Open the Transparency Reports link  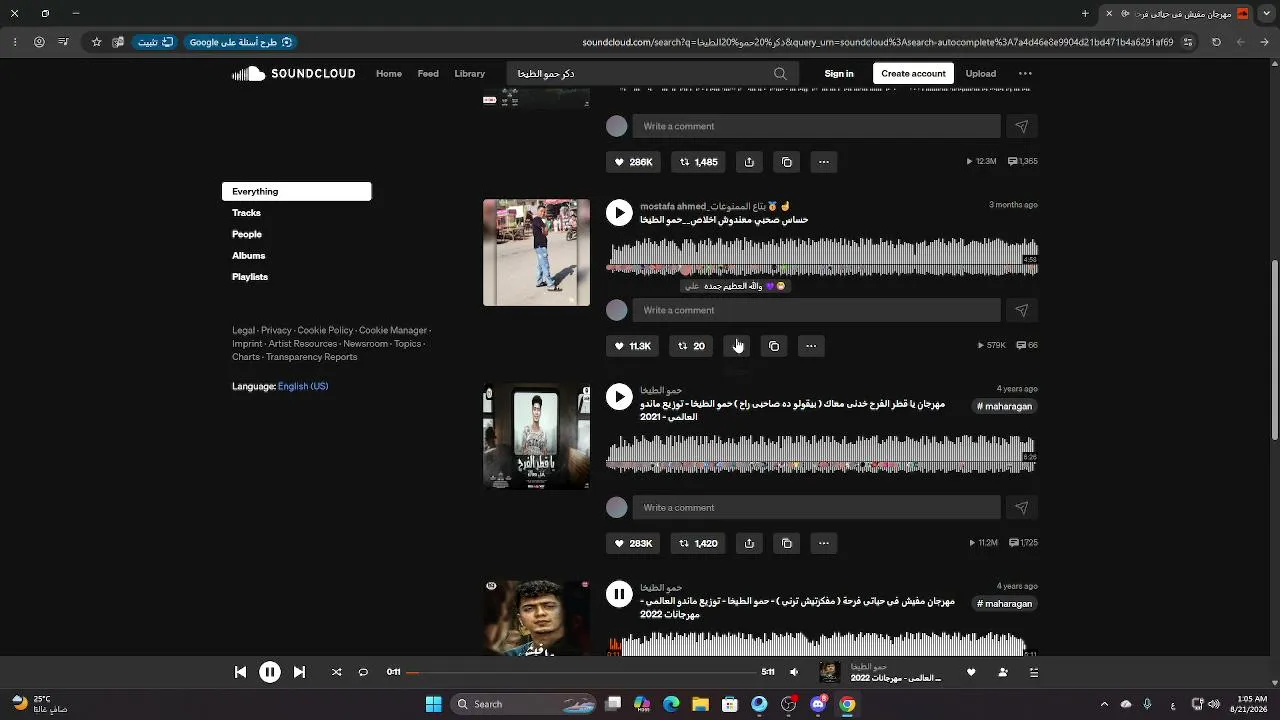[311, 357]
